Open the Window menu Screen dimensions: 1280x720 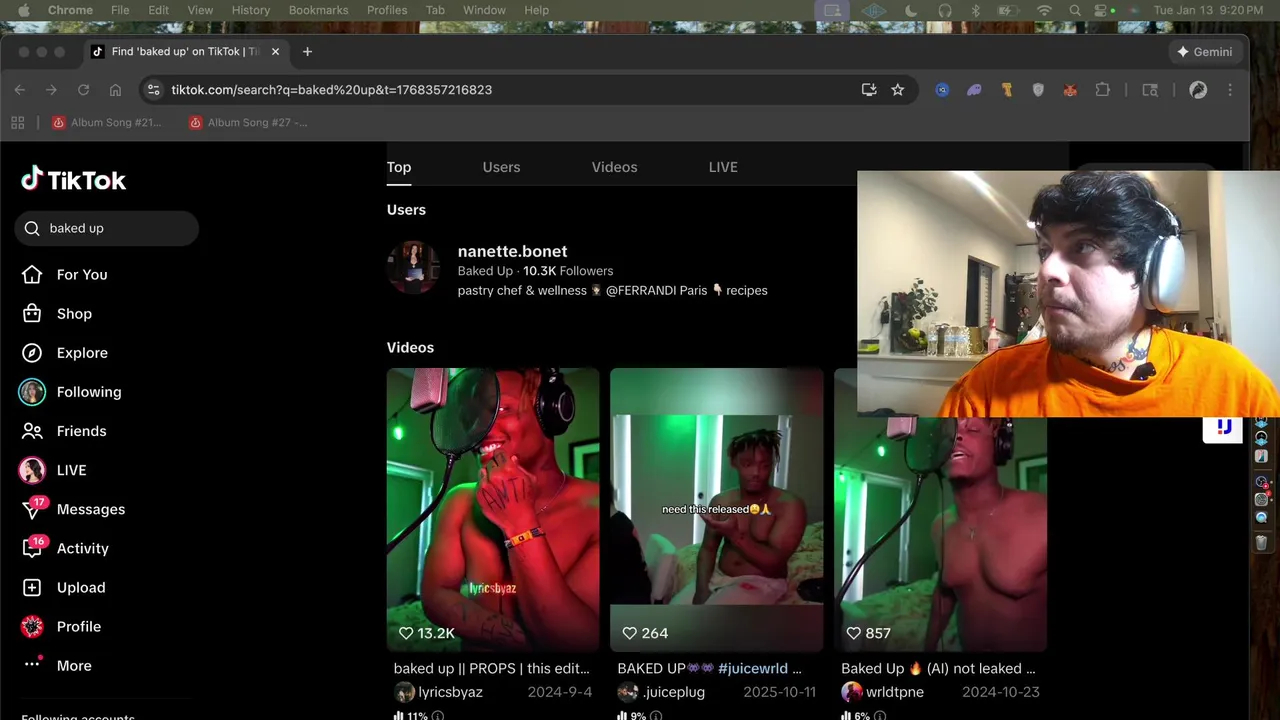[x=484, y=10]
